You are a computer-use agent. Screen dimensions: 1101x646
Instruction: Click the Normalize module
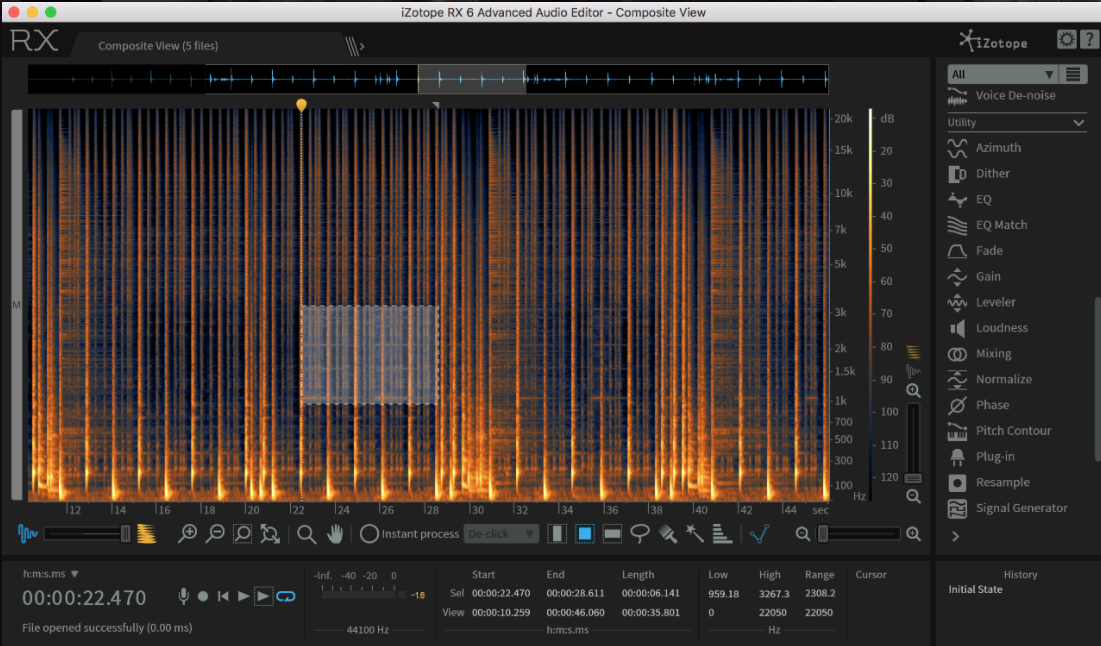pyautogui.click(x=1003, y=379)
